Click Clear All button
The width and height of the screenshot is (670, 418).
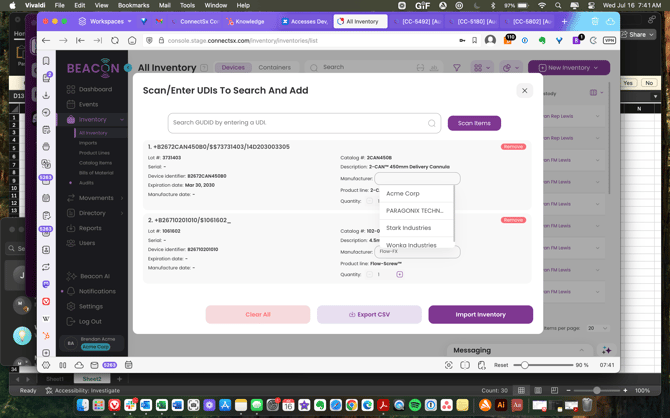(258, 315)
